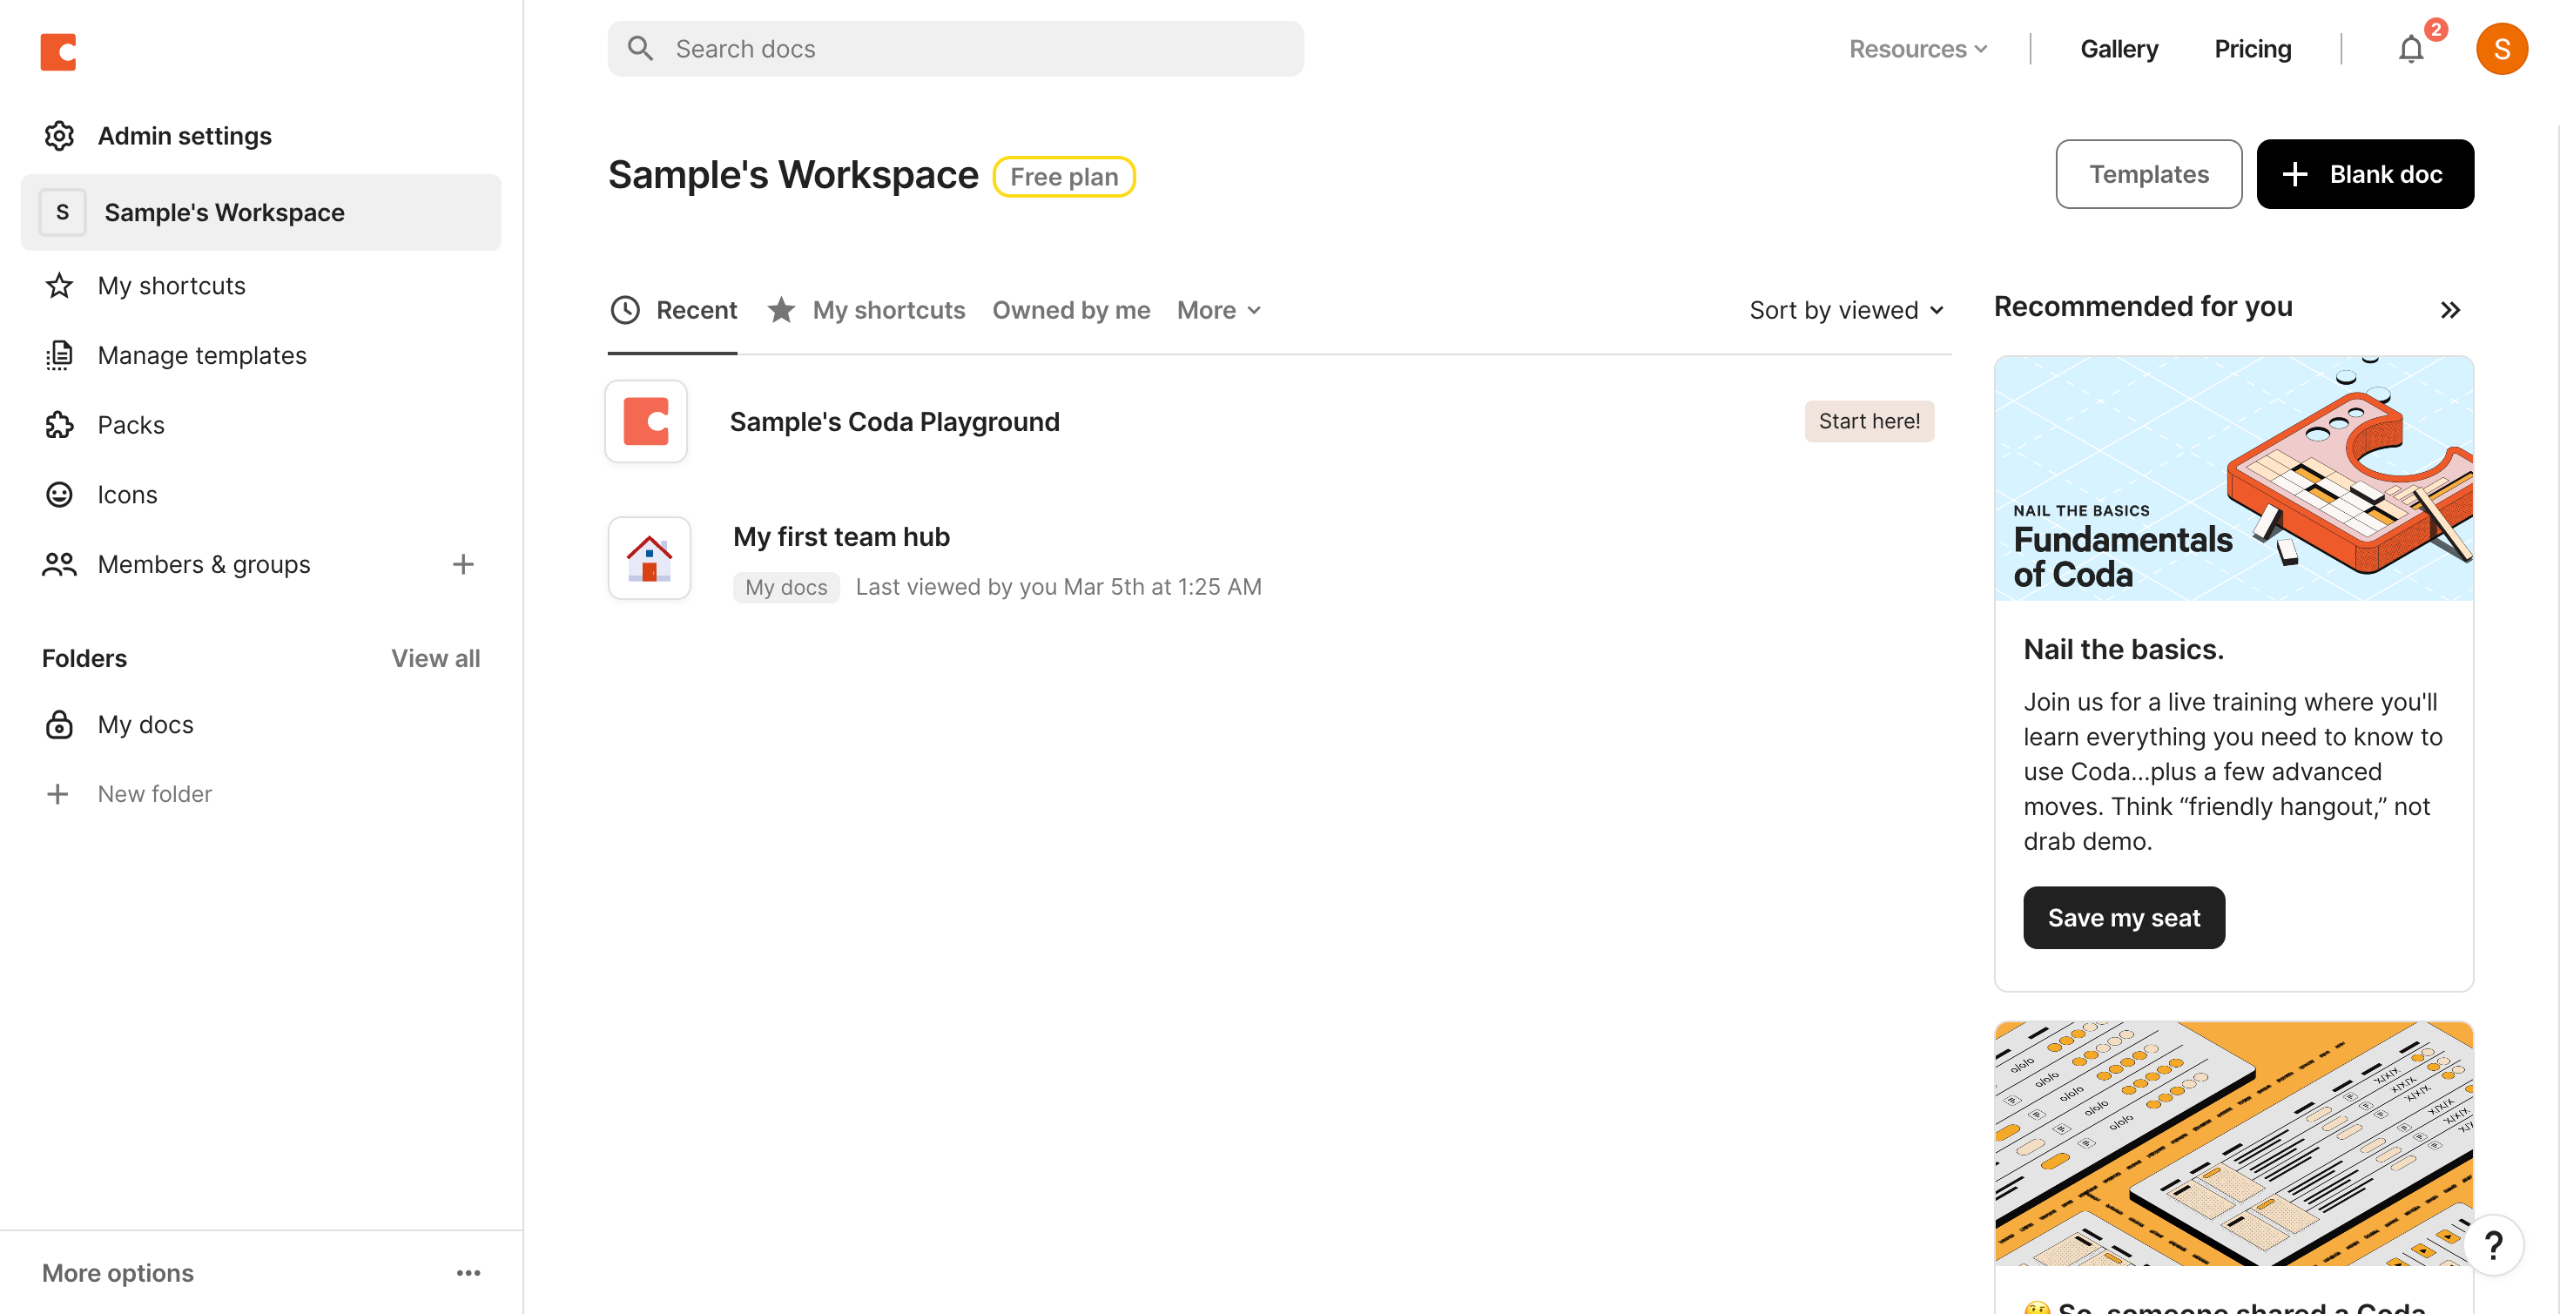Click the user avatar S
The width and height of the screenshot is (2560, 1314).
[x=2501, y=49]
